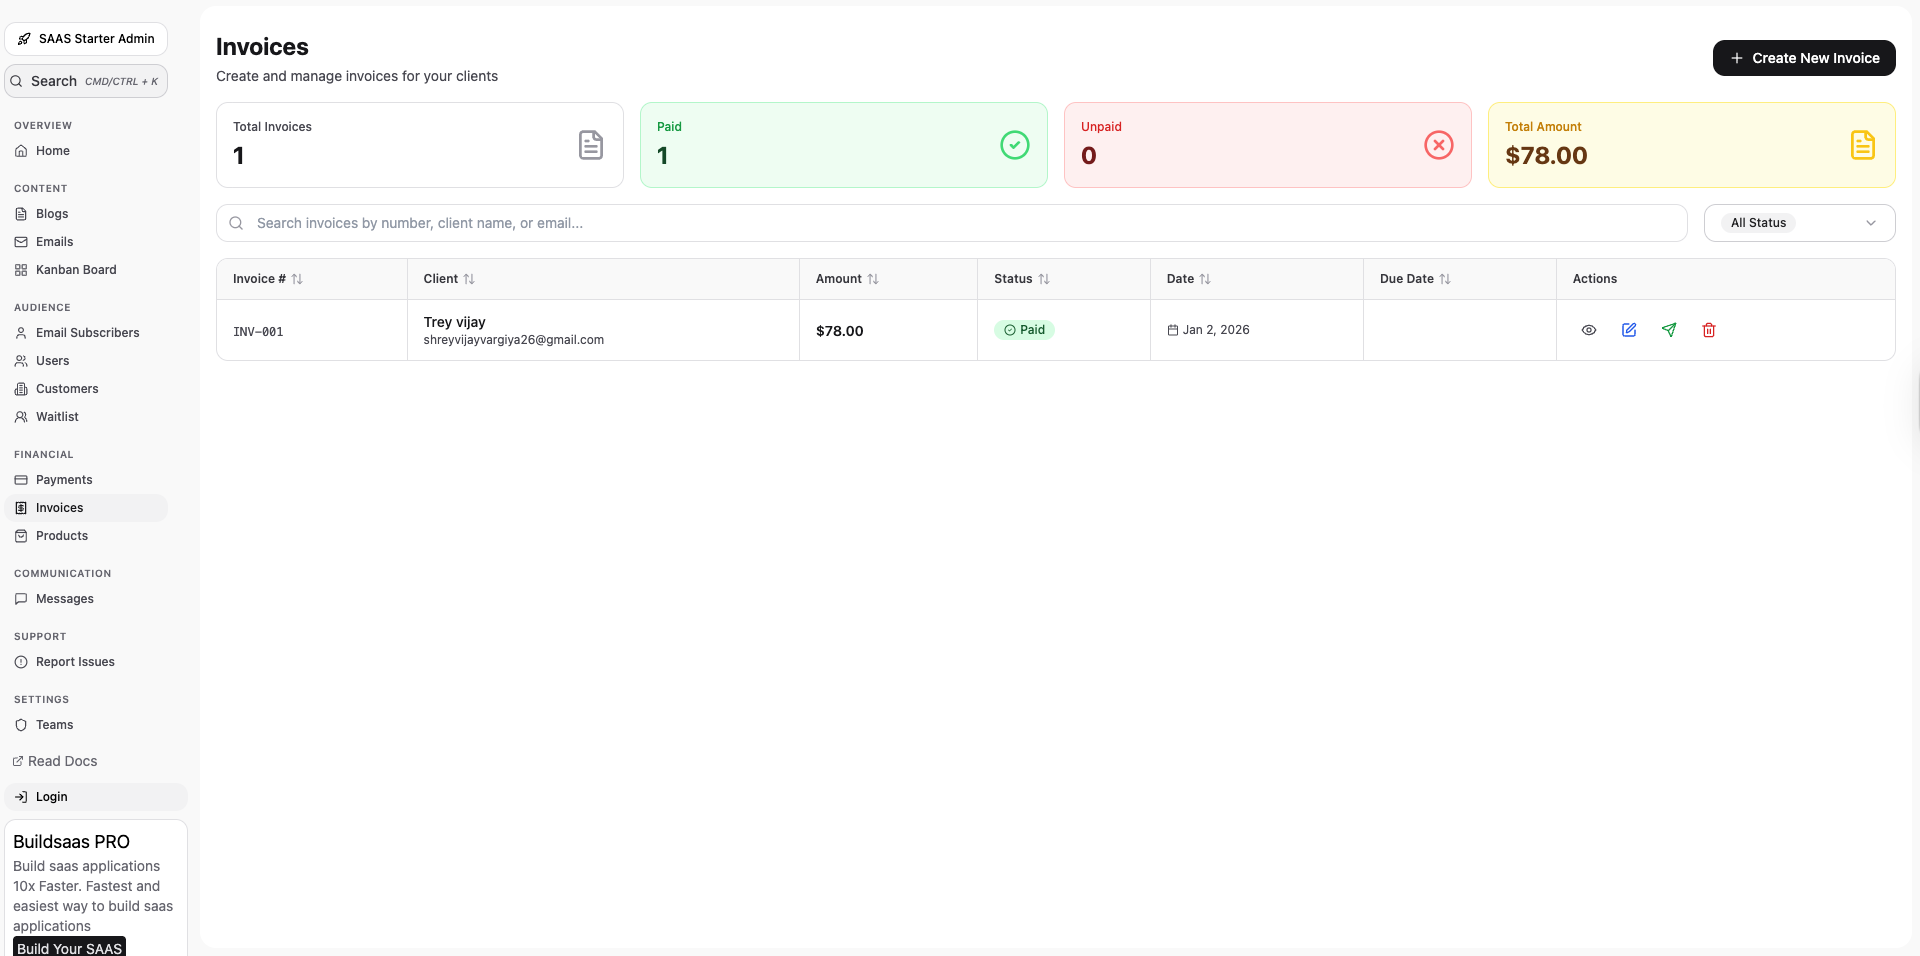
Task: Expand status filter using its chevron arrow
Action: [x=1871, y=223]
